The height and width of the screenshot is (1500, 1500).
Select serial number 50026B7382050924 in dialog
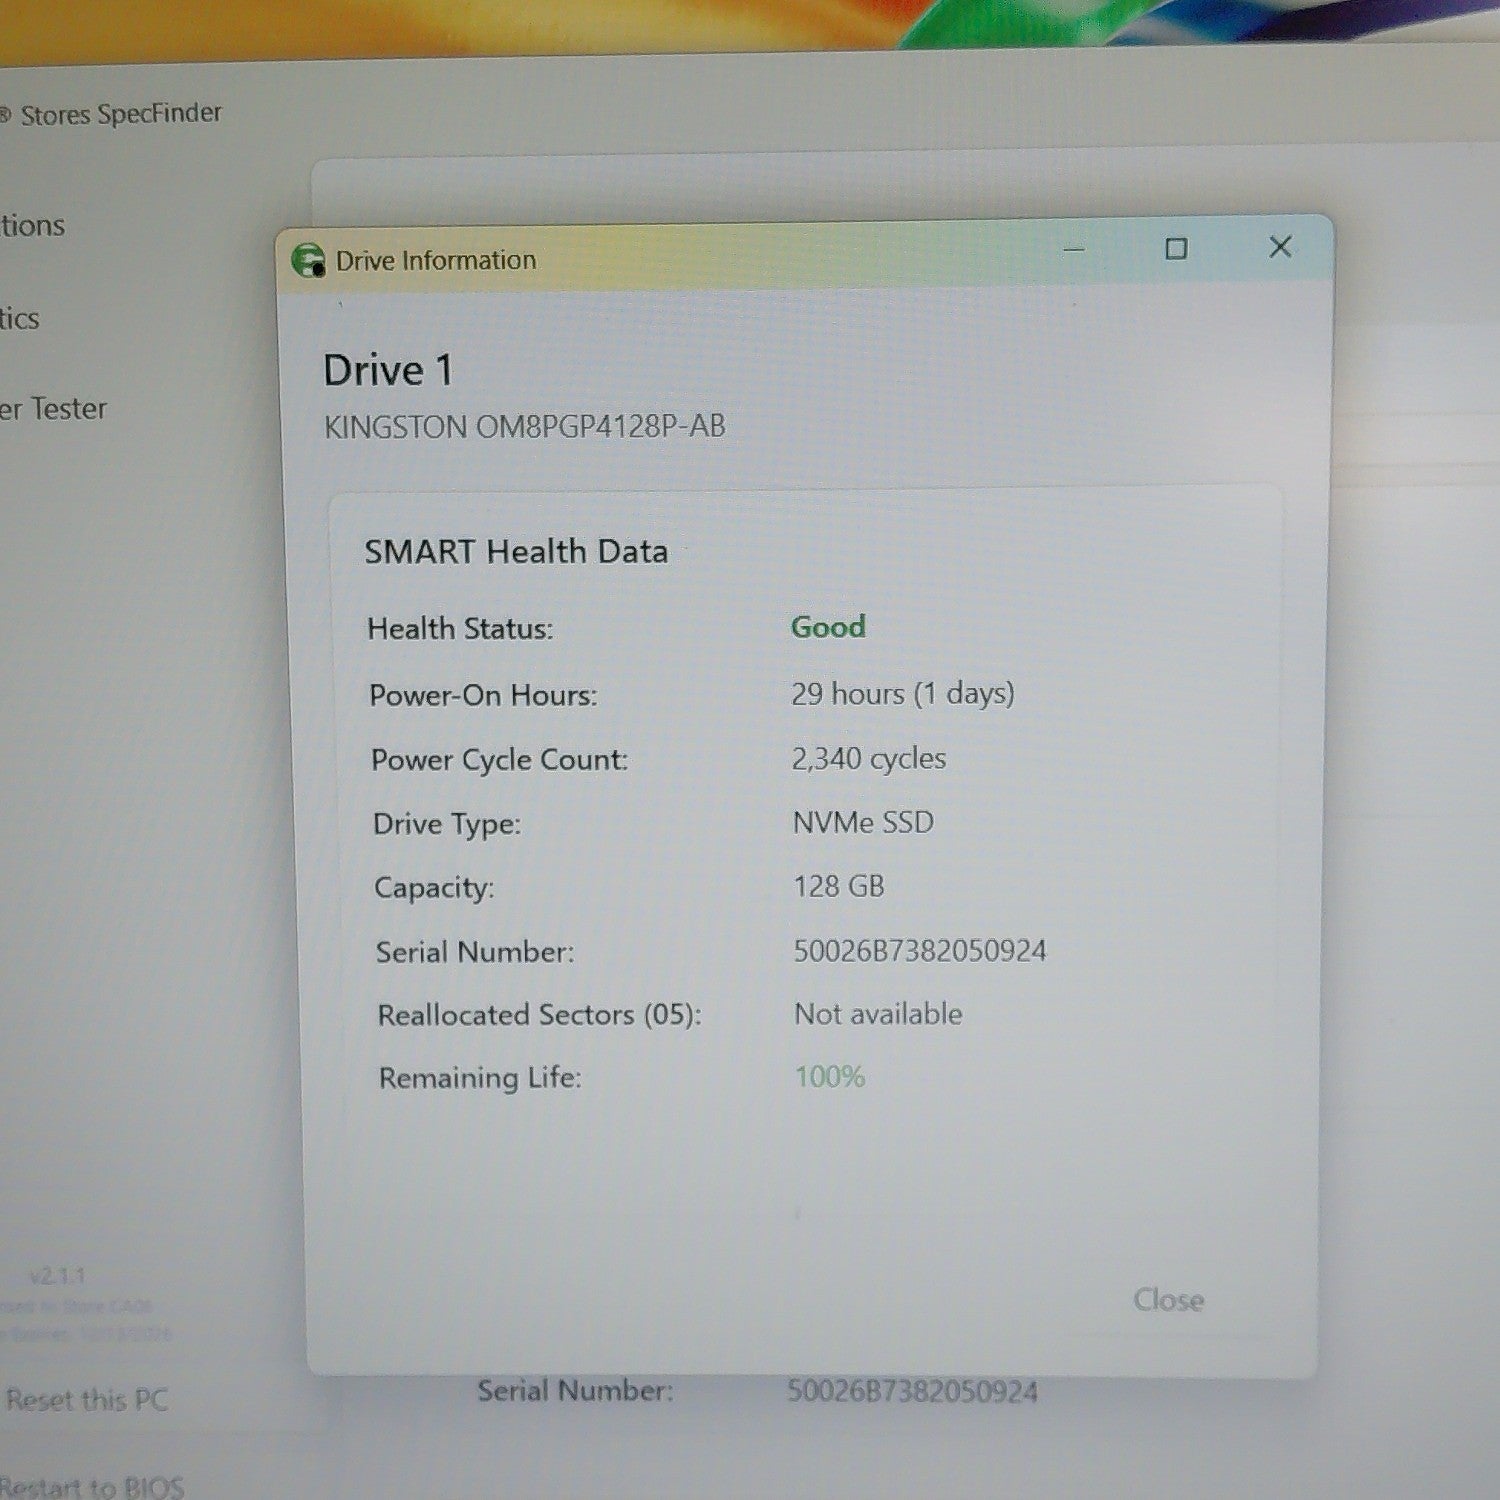pyautogui.click(x=920, y=951)
